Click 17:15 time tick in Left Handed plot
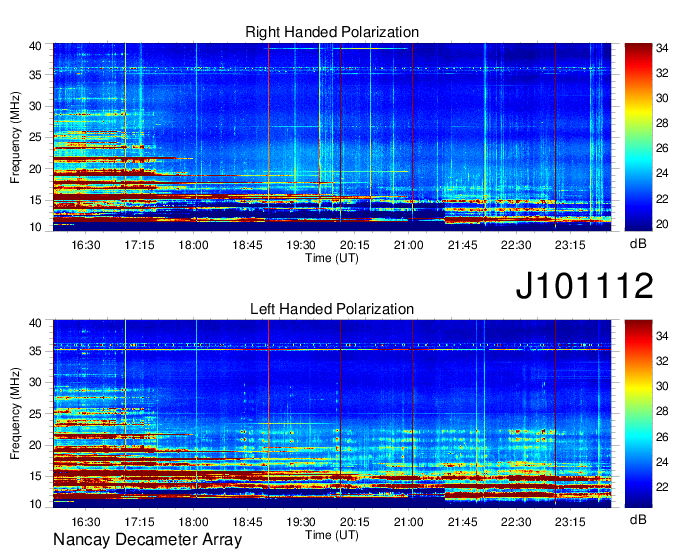 coord(140,522)
